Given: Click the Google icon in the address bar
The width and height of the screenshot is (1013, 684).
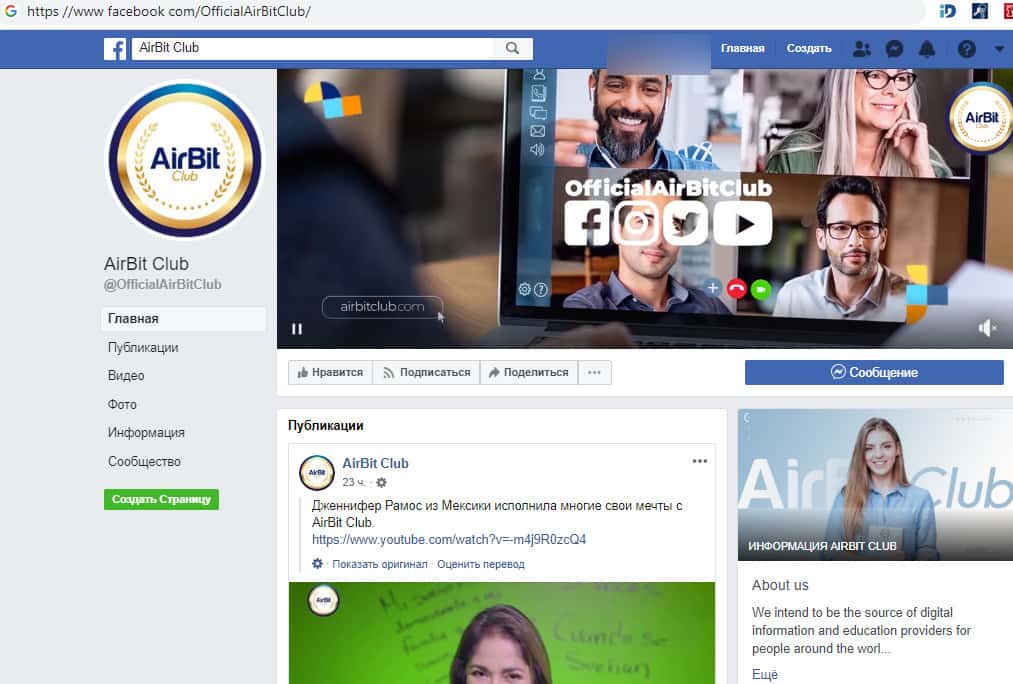Looking at the screenshot, I should (x=10, y=11).
